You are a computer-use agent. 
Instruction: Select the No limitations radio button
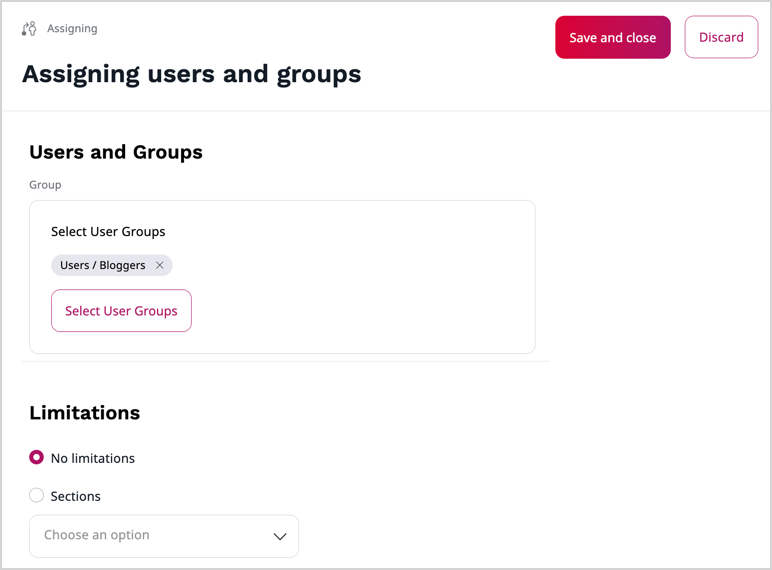[x=37, y=458]
